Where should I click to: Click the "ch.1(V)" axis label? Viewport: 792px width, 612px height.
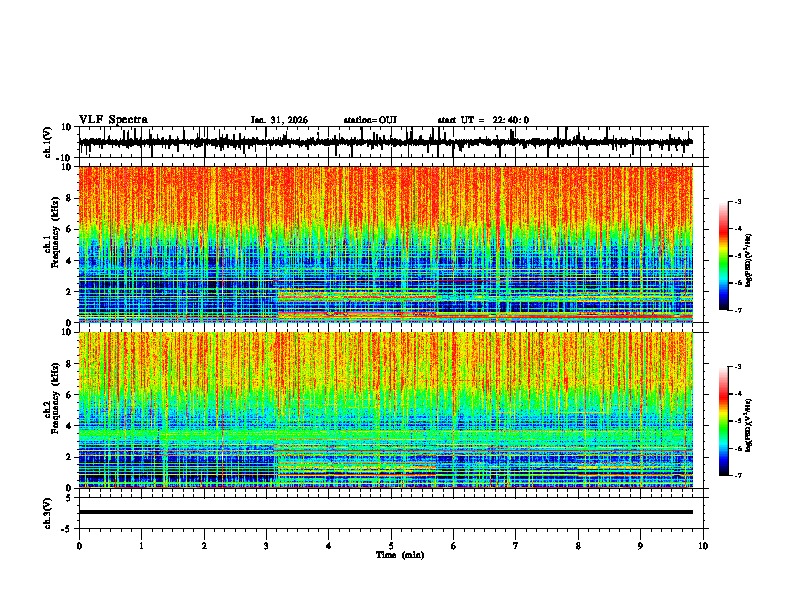(47, 142)
